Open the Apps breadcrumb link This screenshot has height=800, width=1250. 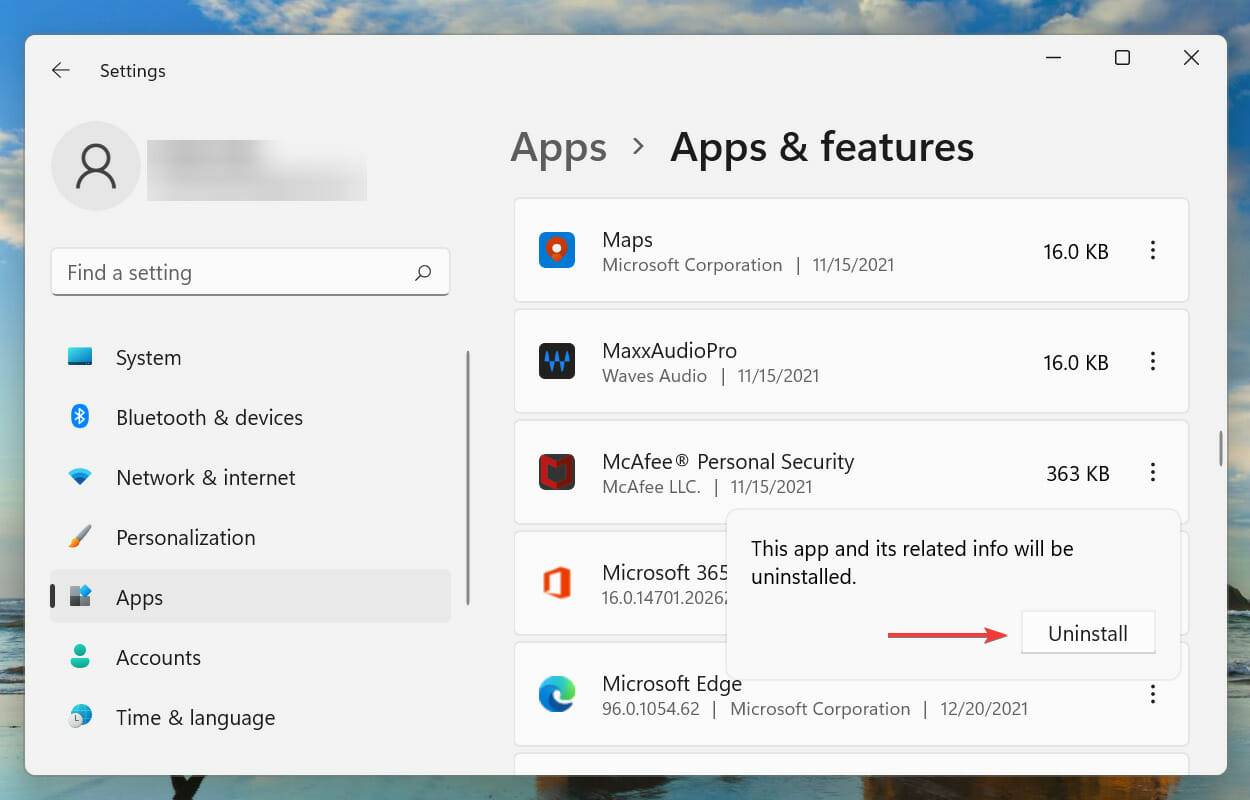tap(558, 147)
